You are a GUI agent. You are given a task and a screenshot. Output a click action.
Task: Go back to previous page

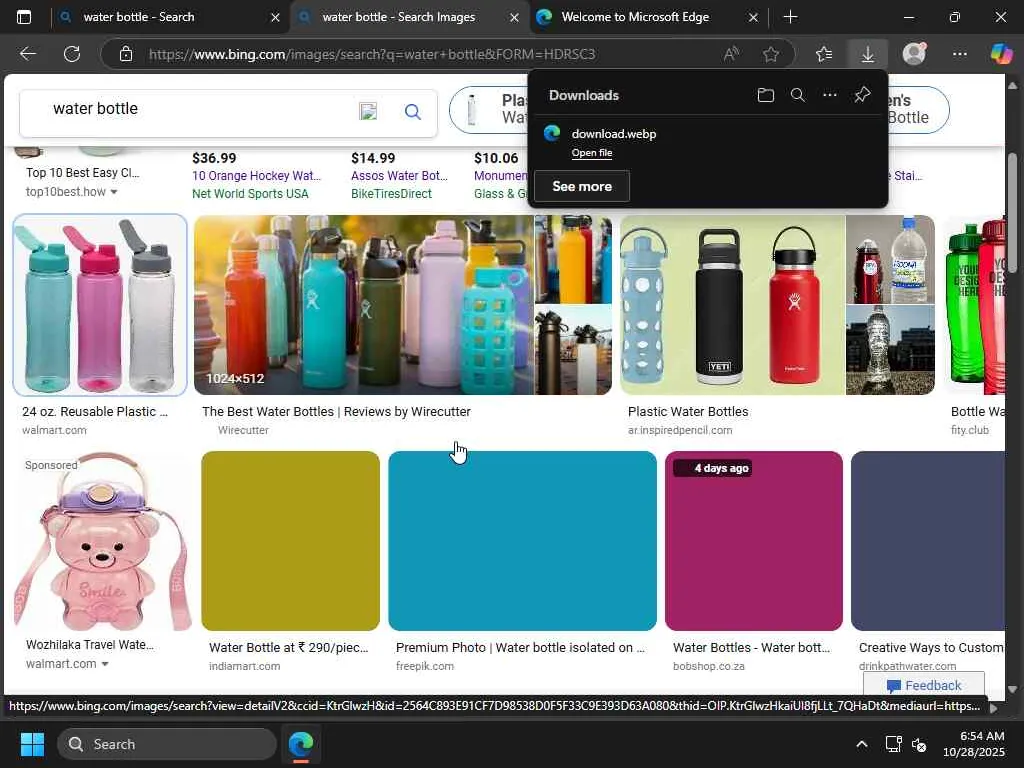(x=28, y=54)
